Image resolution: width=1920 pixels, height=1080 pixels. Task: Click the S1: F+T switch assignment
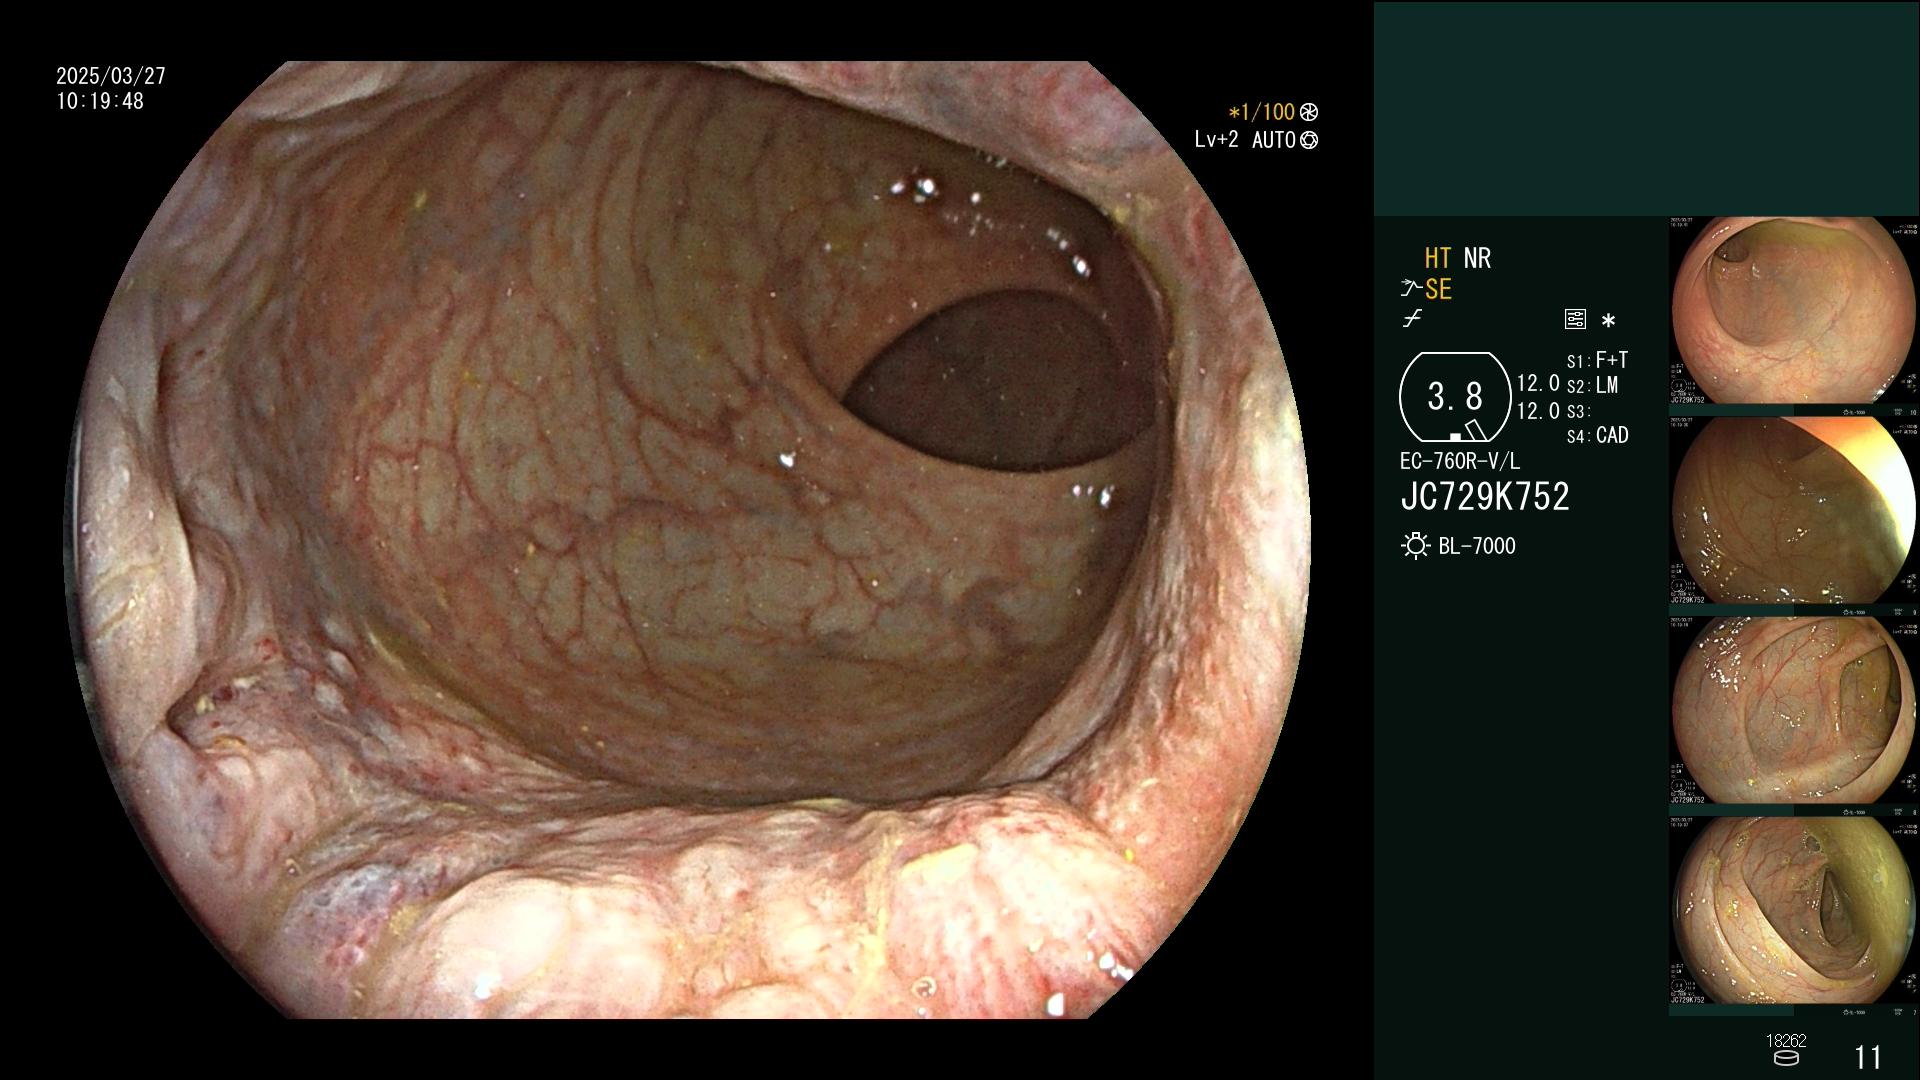point(1597,360)
